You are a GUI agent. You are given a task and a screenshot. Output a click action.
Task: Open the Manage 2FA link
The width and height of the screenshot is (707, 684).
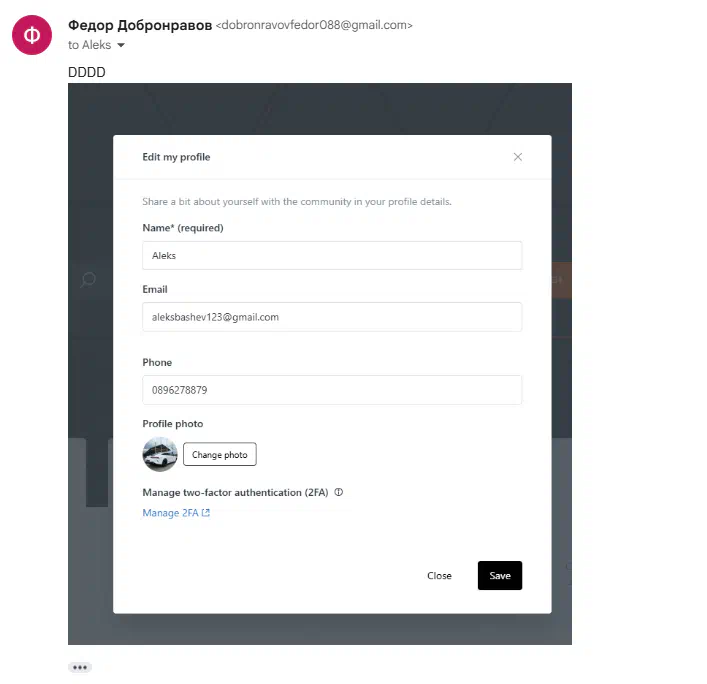click(x=176, y=513)
